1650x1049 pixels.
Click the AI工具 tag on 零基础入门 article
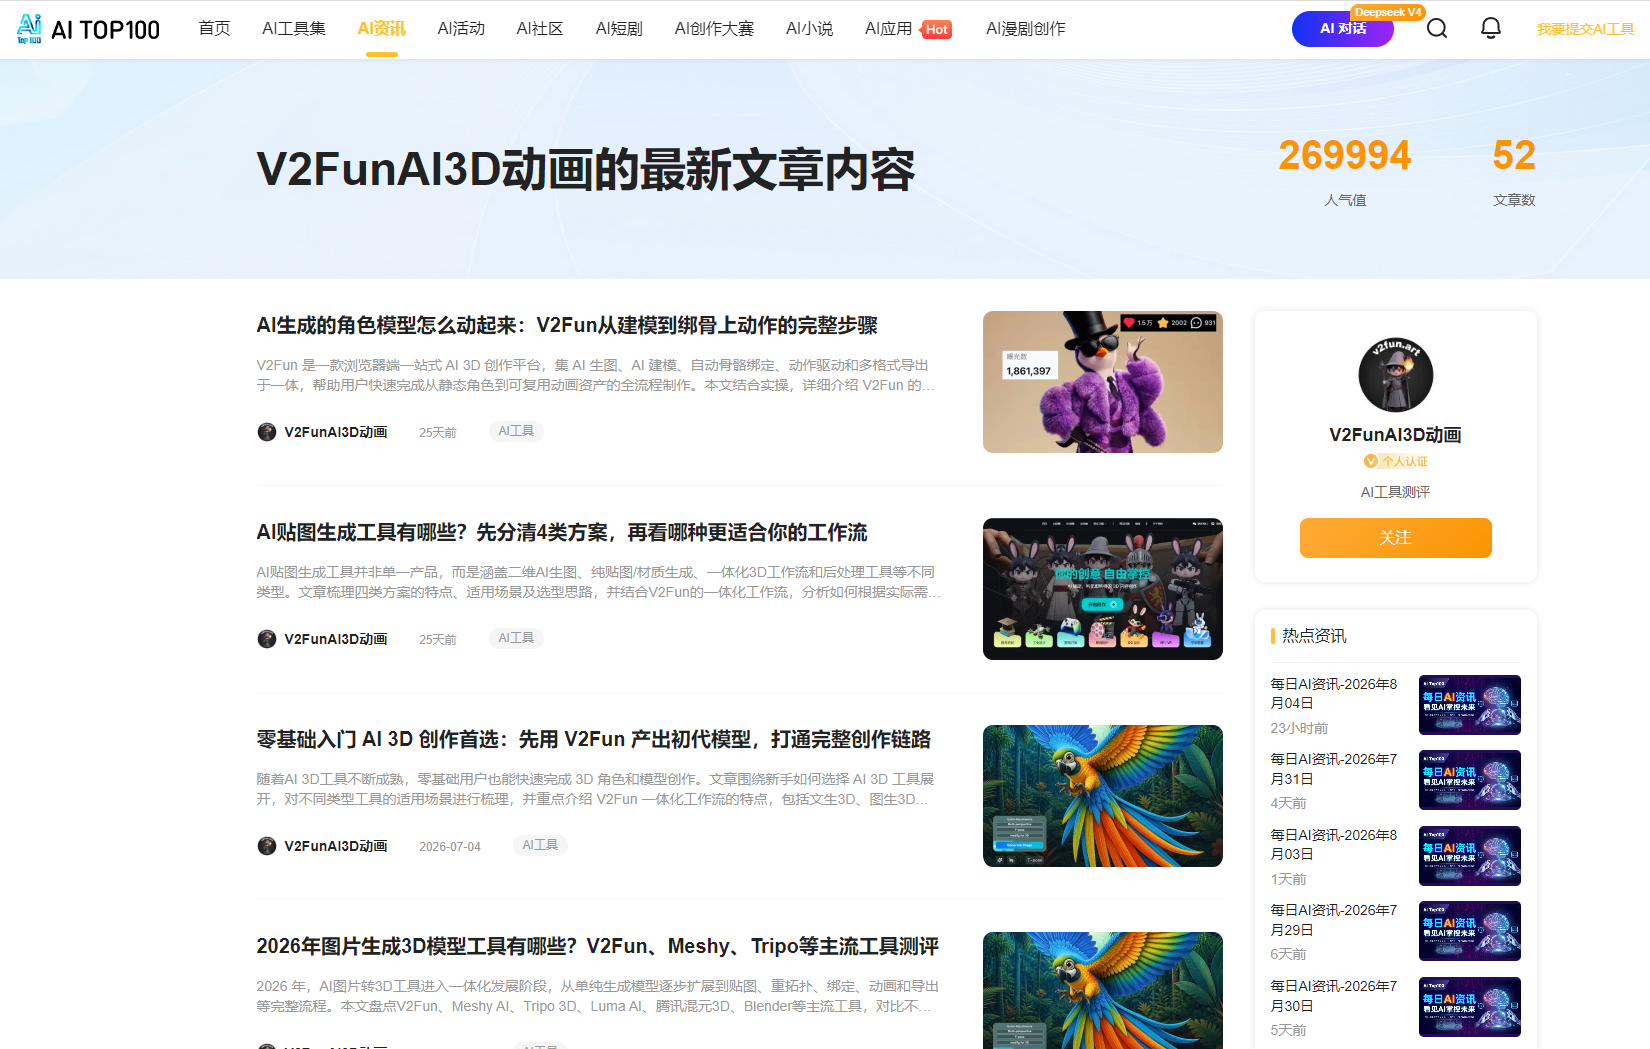(540, 845)
